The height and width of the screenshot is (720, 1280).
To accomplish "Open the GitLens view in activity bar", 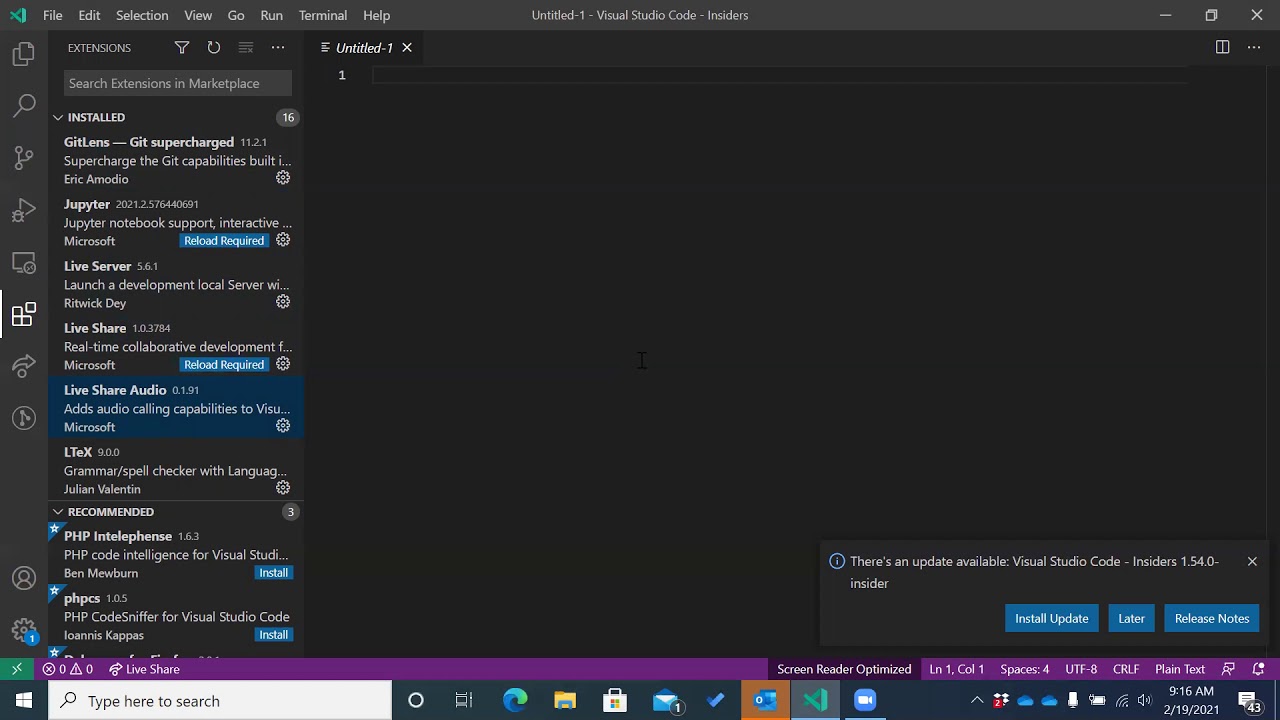I will (24, 418).
